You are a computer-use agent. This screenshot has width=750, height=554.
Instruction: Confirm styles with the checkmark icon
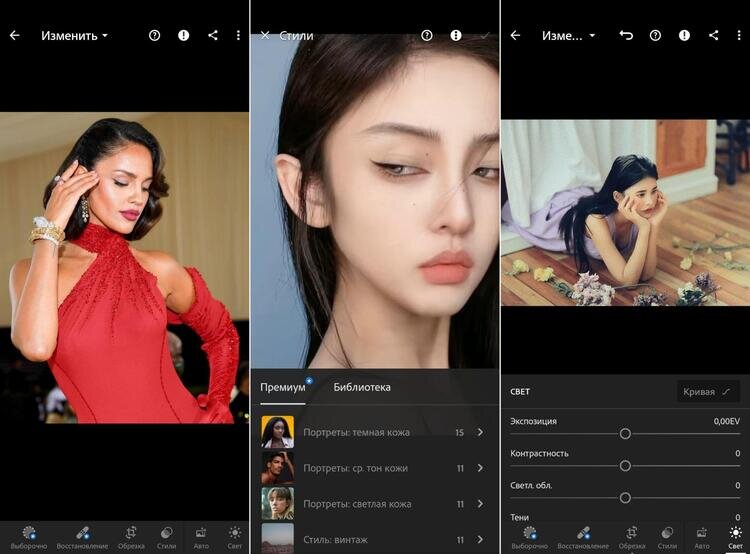tap(485, 35)
